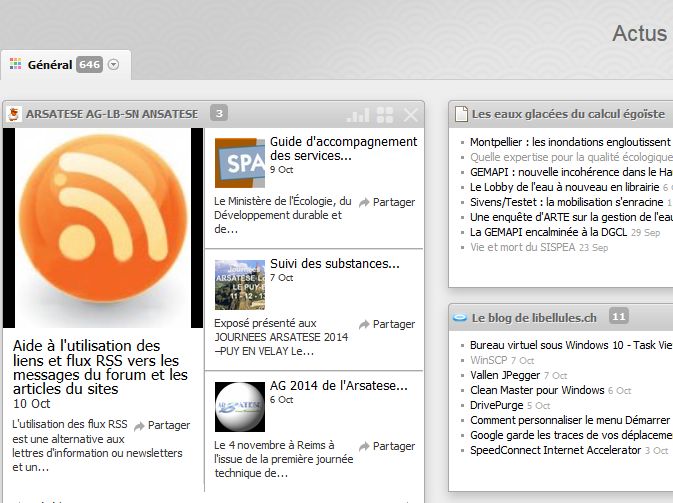Open ARSATESE AG-LB-SN ANSATESE widget title
673x503 pixels.
point(112,114)
